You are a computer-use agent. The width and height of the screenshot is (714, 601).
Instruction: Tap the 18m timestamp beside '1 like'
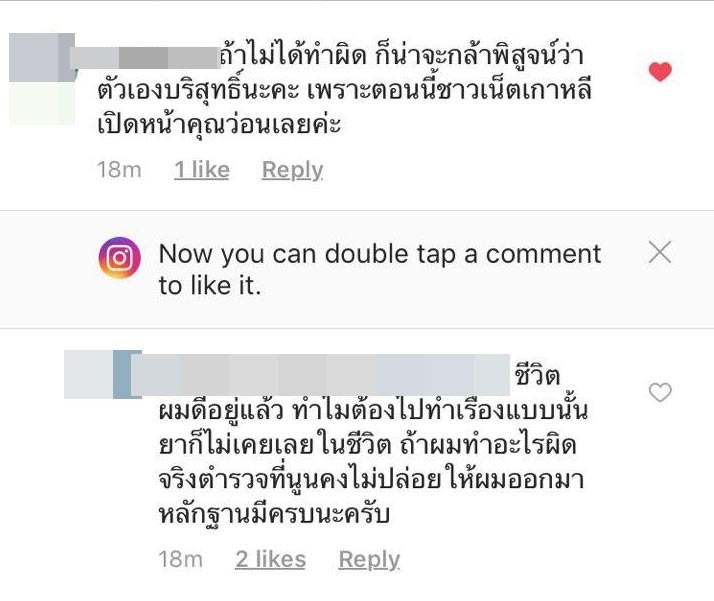point(119,170)
